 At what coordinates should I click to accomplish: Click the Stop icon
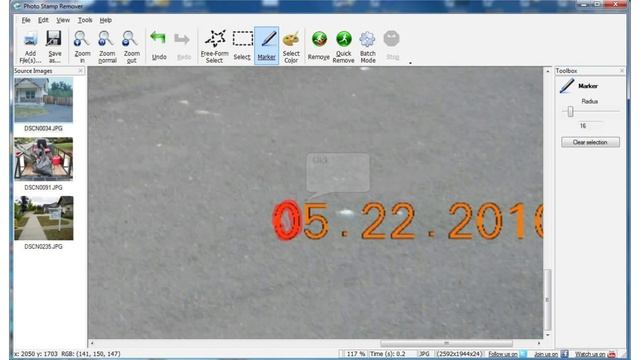click(392, 39)
